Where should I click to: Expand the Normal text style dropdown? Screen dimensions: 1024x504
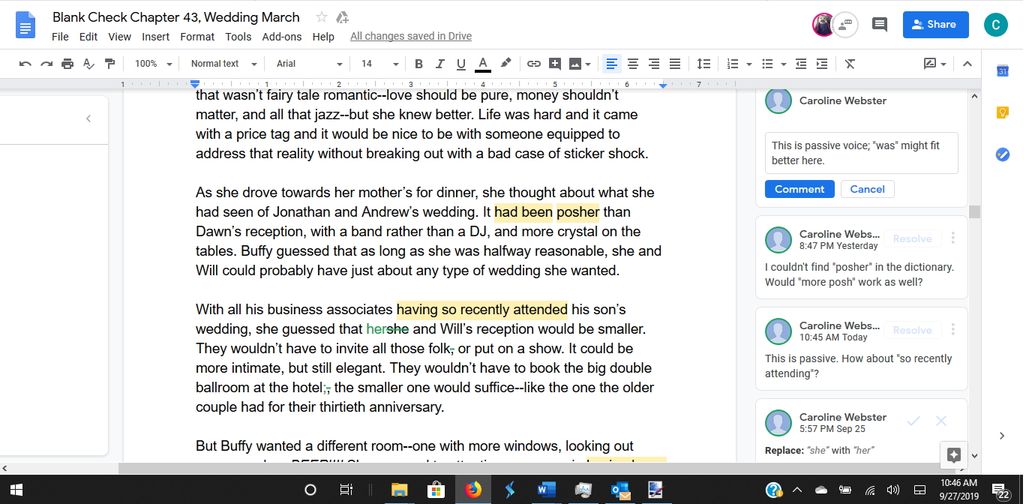tap(223, 64)
